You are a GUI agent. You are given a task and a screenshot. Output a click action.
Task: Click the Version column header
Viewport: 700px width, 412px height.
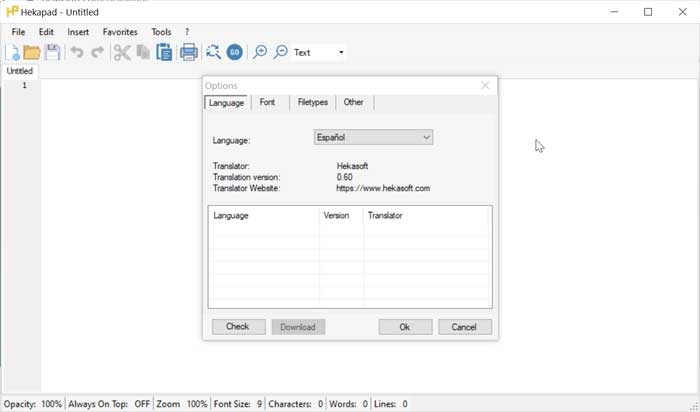click(x=342, y=216)
